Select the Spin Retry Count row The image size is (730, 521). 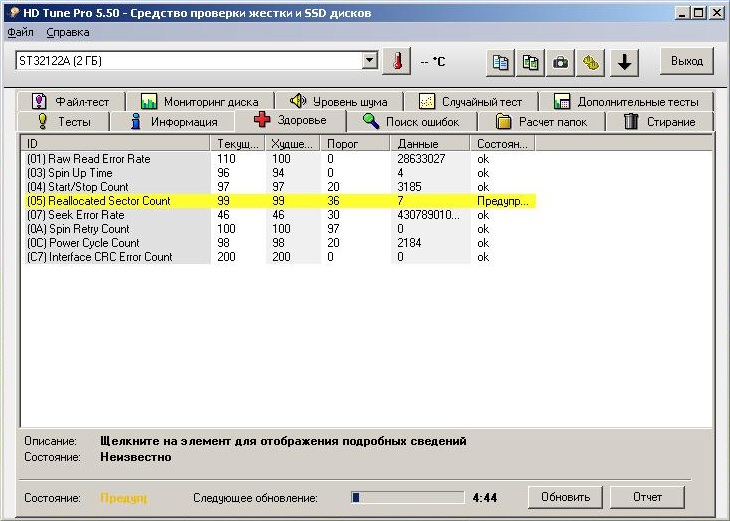point(279,229)
